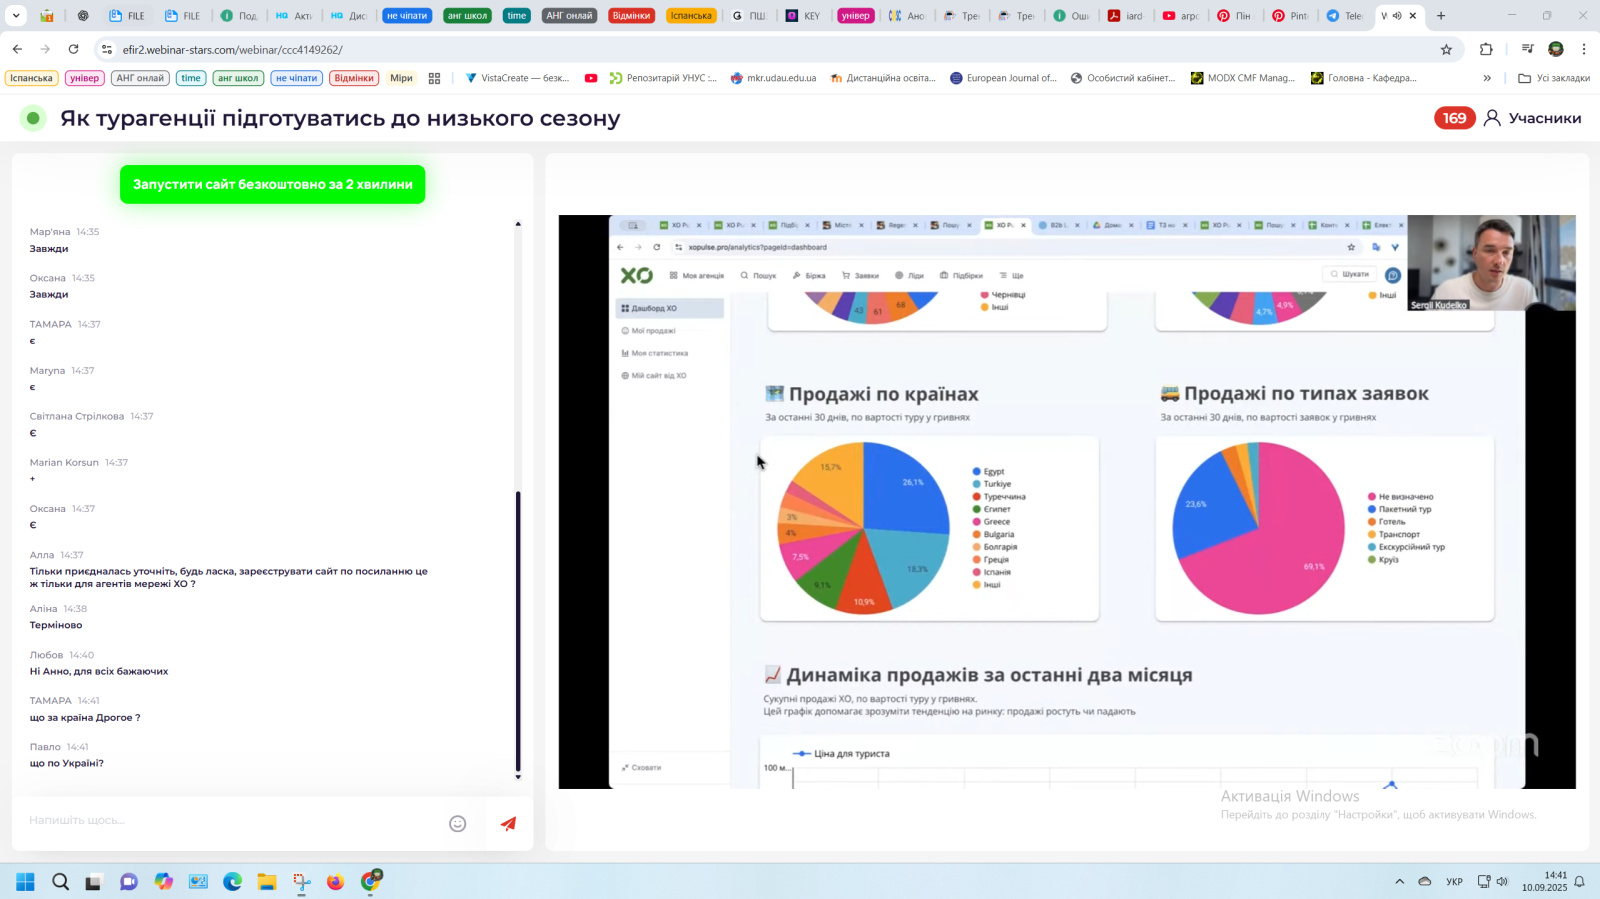Open the YouTube icon bookmark in bookmarks bar
The width and height of the screenshot is (1600, 899).
click(591, 78)
